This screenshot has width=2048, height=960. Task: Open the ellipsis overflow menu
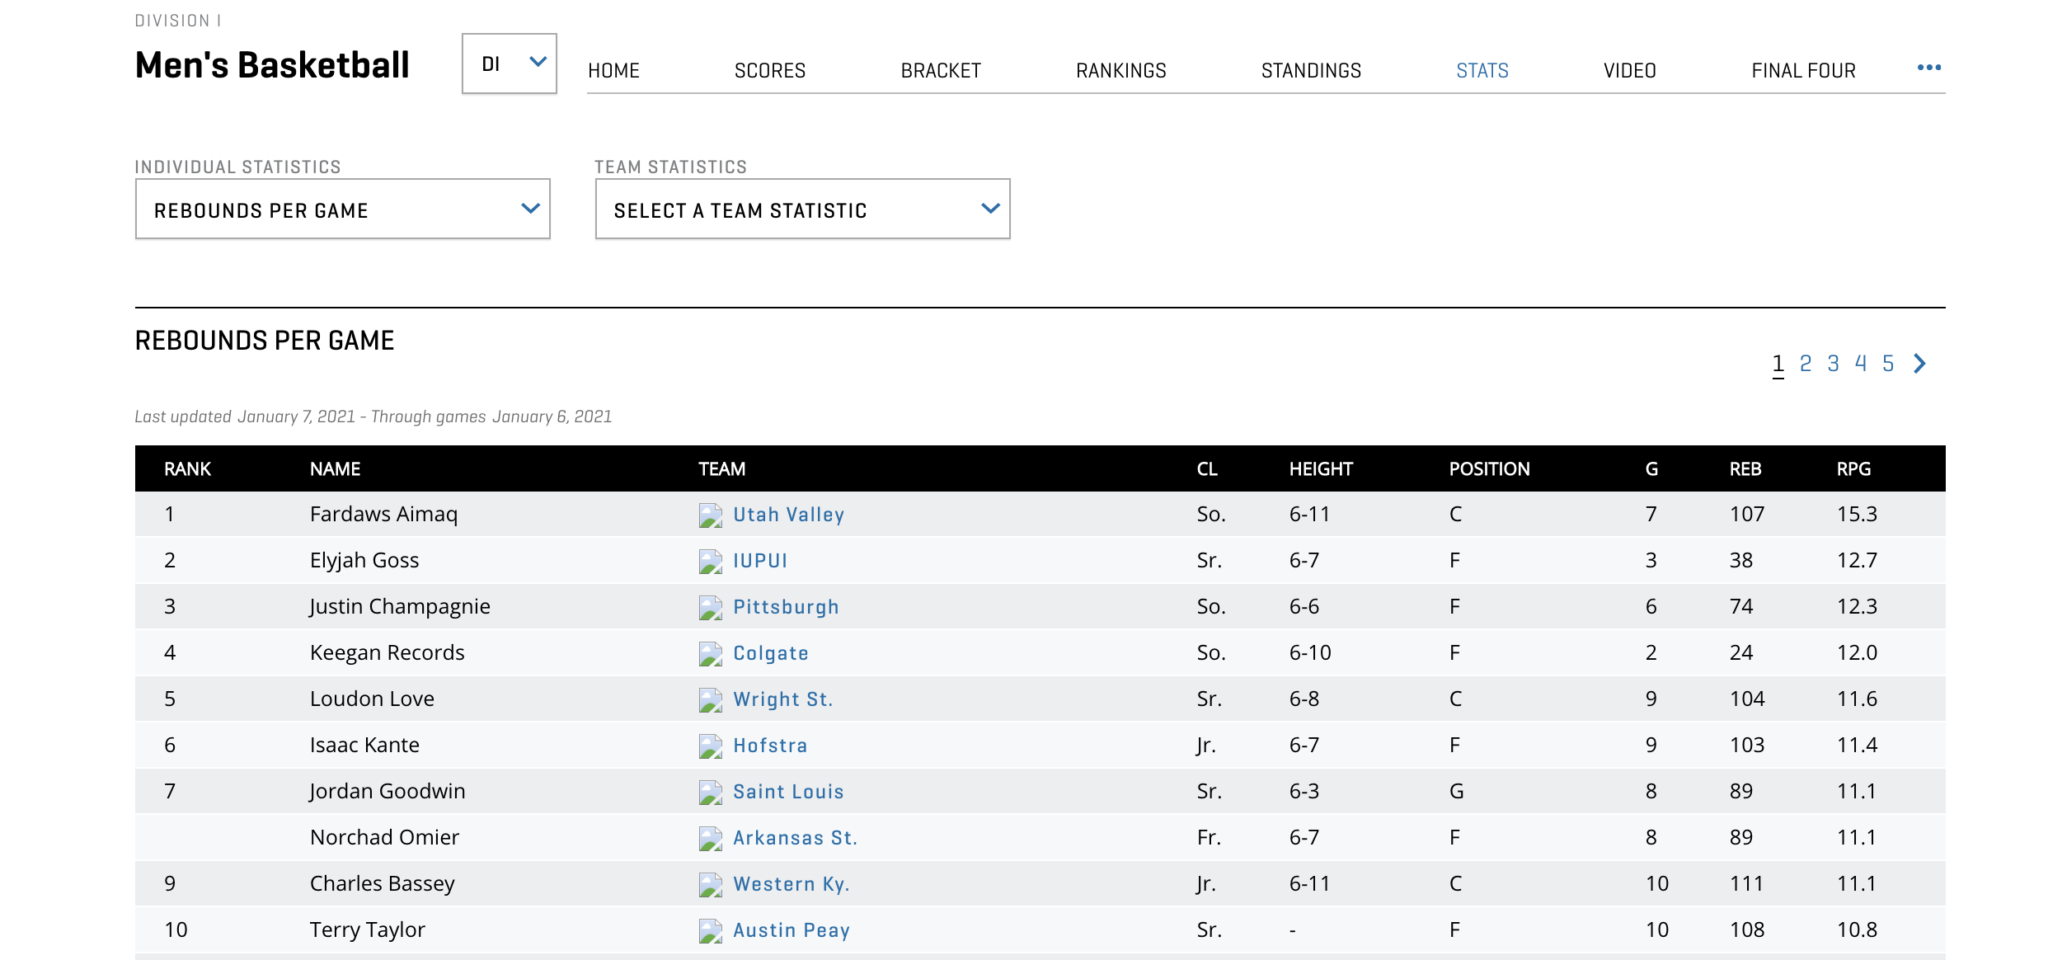1929,68
